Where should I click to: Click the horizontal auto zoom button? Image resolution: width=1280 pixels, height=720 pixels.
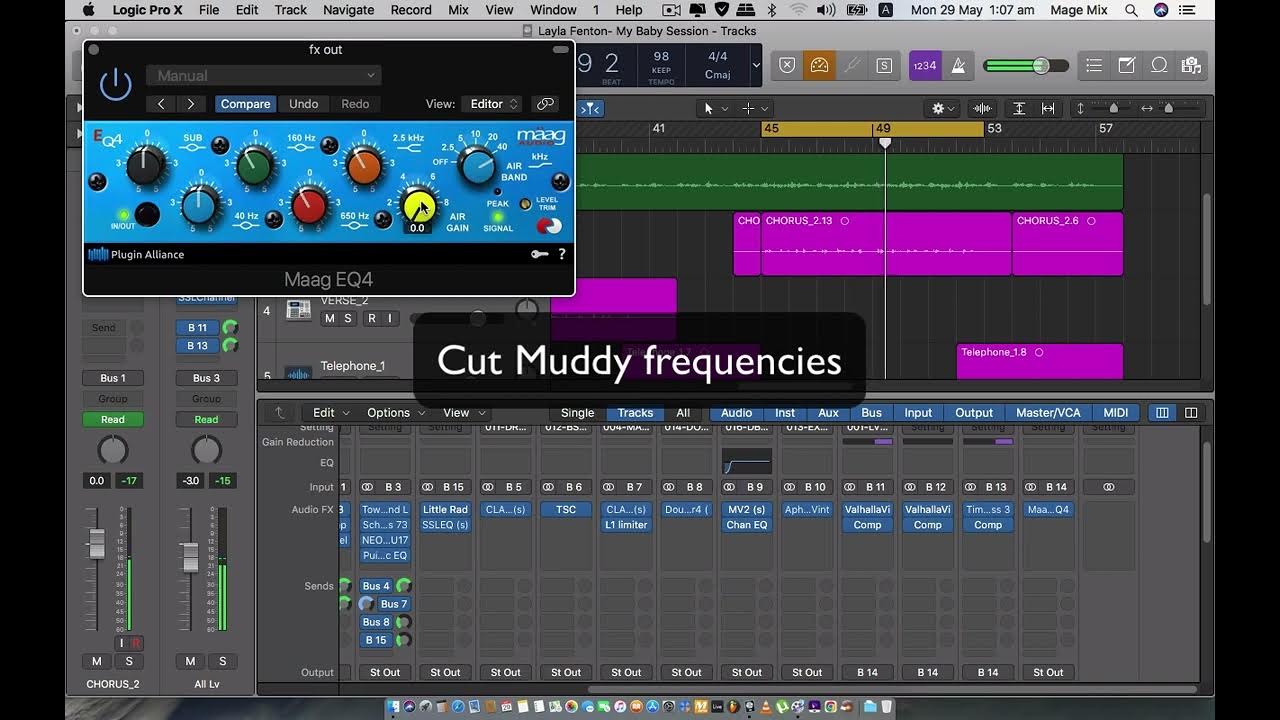tap(1048, 108)
